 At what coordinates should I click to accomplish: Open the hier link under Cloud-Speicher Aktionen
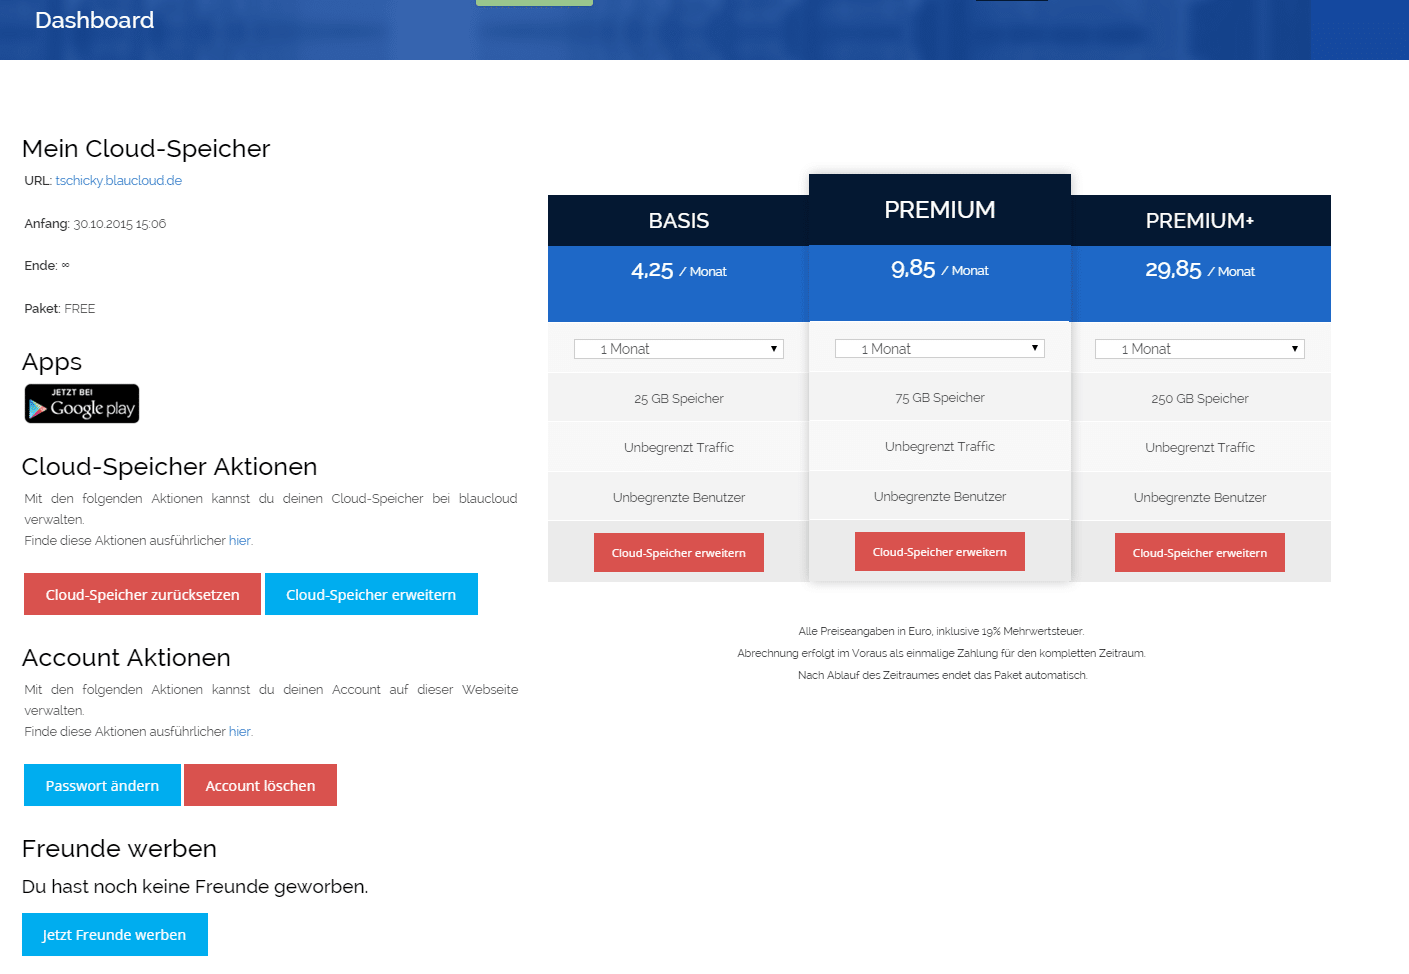(x=239, y=541)
